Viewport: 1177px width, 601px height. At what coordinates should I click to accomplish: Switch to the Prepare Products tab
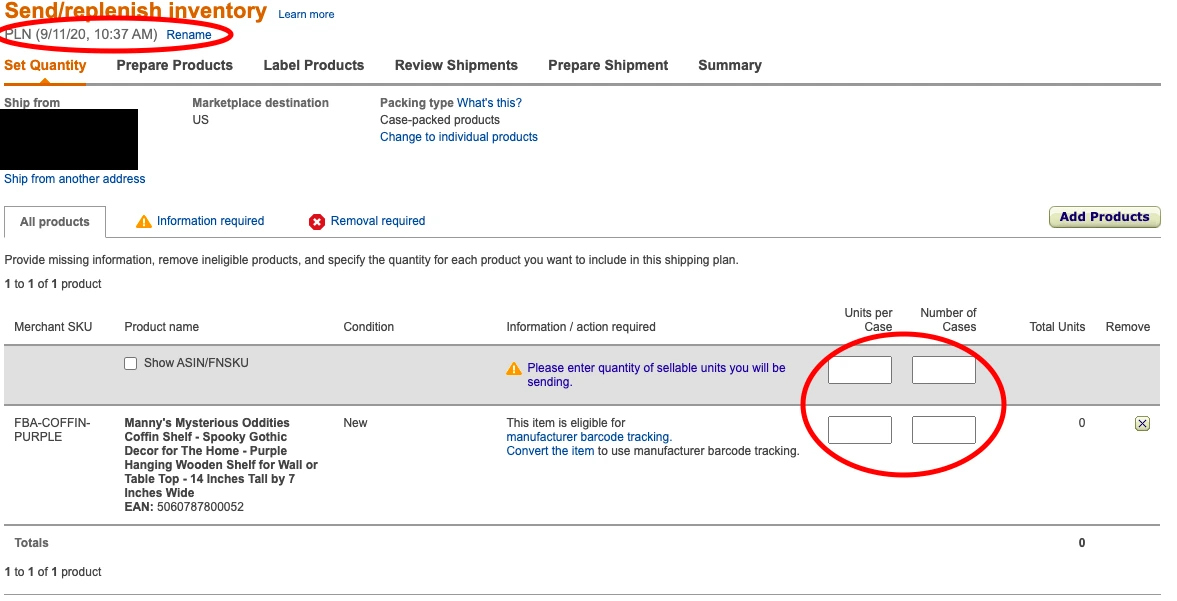tap(174, 65)
